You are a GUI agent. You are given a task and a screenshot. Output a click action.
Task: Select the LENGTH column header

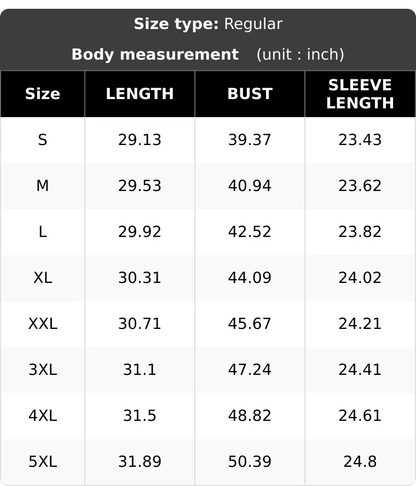(x=140, y=94)
